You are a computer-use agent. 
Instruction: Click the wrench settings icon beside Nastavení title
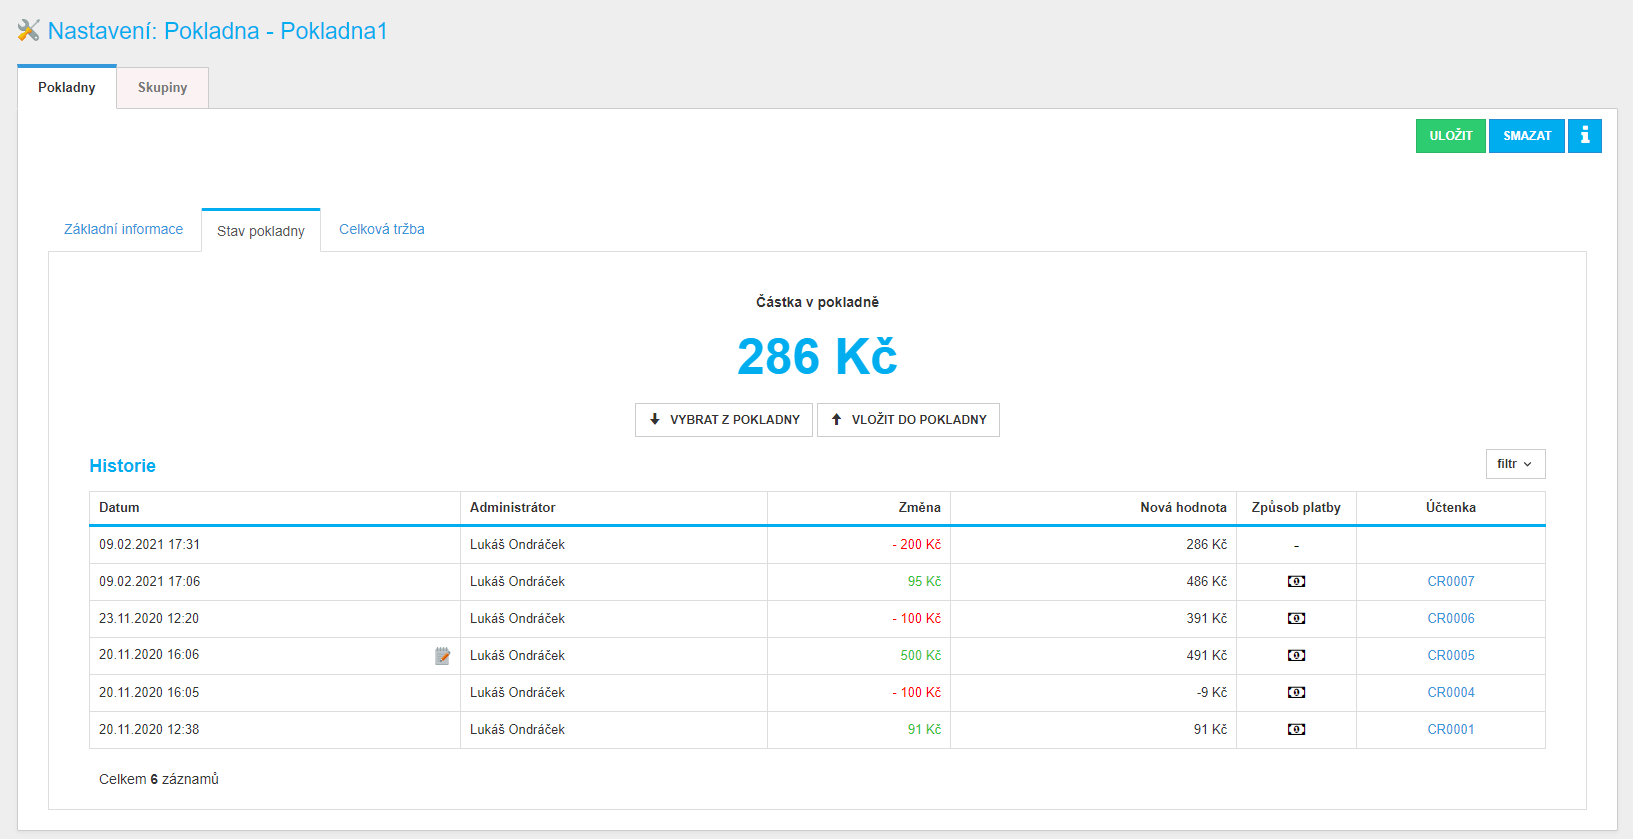[29, 31]
